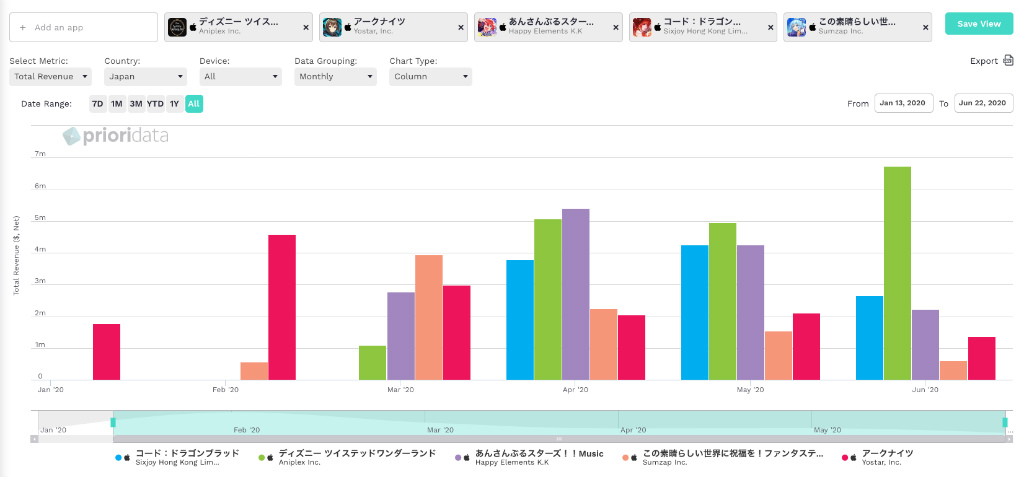The height and width of the screenshot is (477, 1024).
Task: Toggle blue コード：ドラゴンブラッド legend series
Action: pyautogui.click(x=177, y=457)
